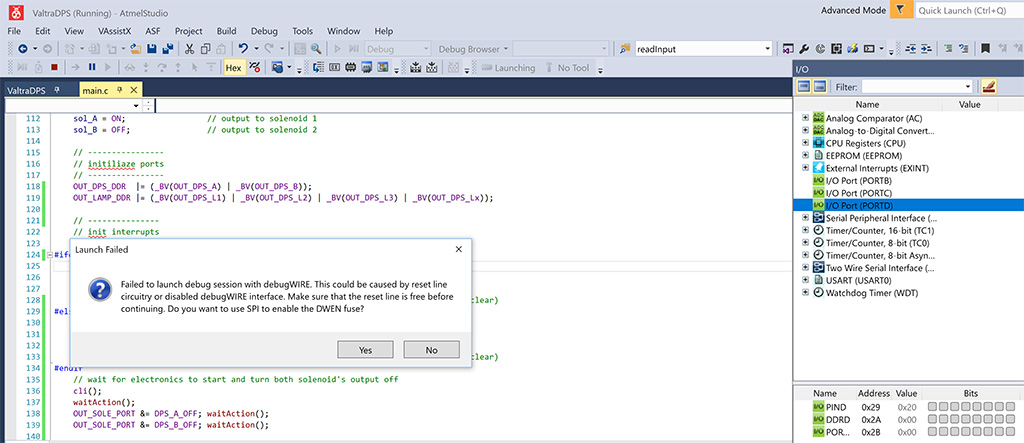1024x443 pixels.
Task: Click the No Tool button
Action: 567,67
